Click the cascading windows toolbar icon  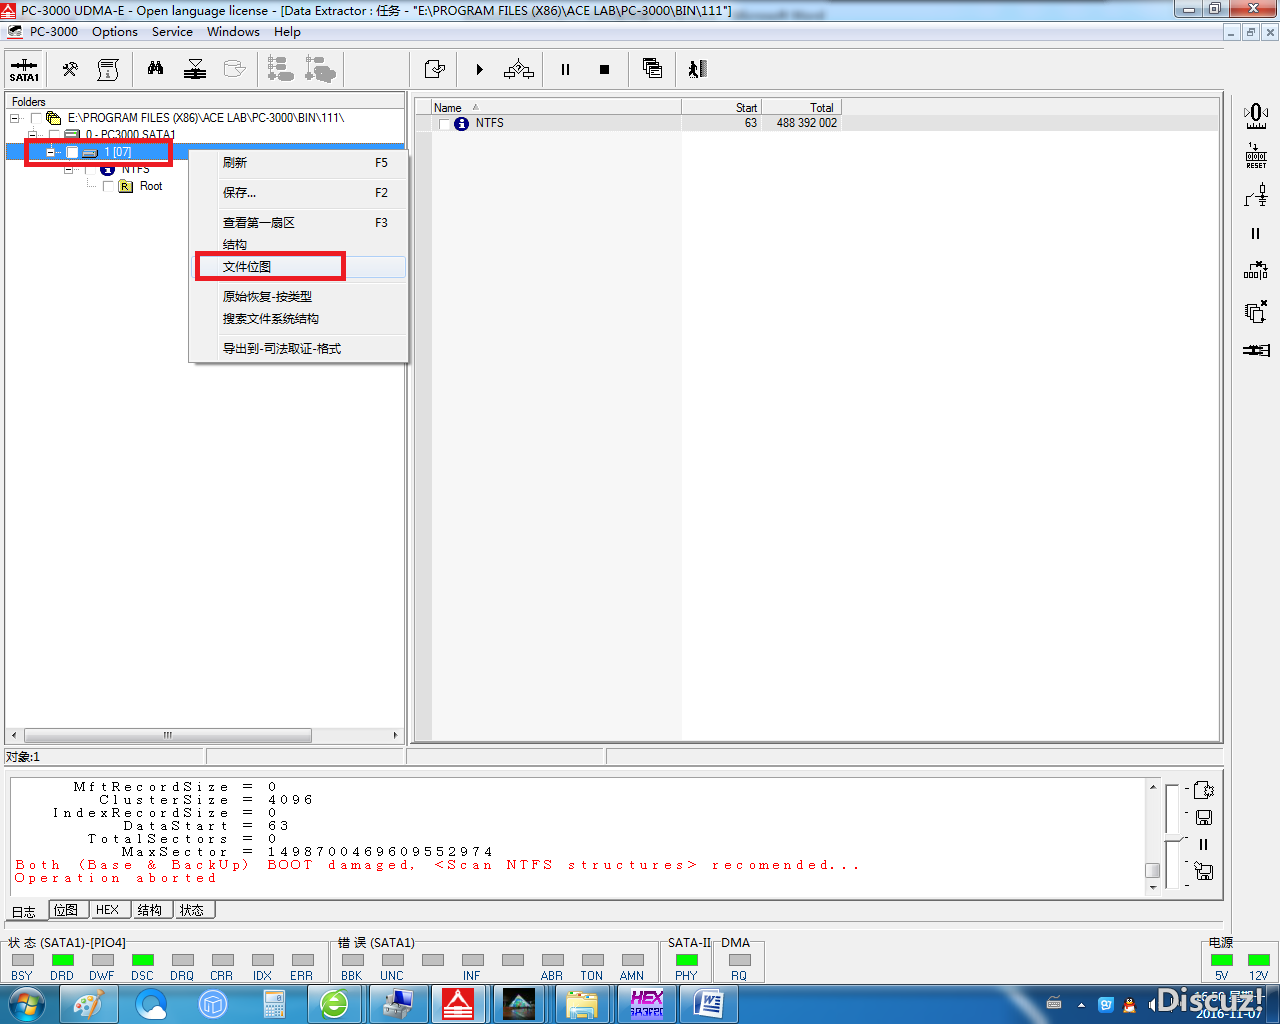click(x=652, y=69)
